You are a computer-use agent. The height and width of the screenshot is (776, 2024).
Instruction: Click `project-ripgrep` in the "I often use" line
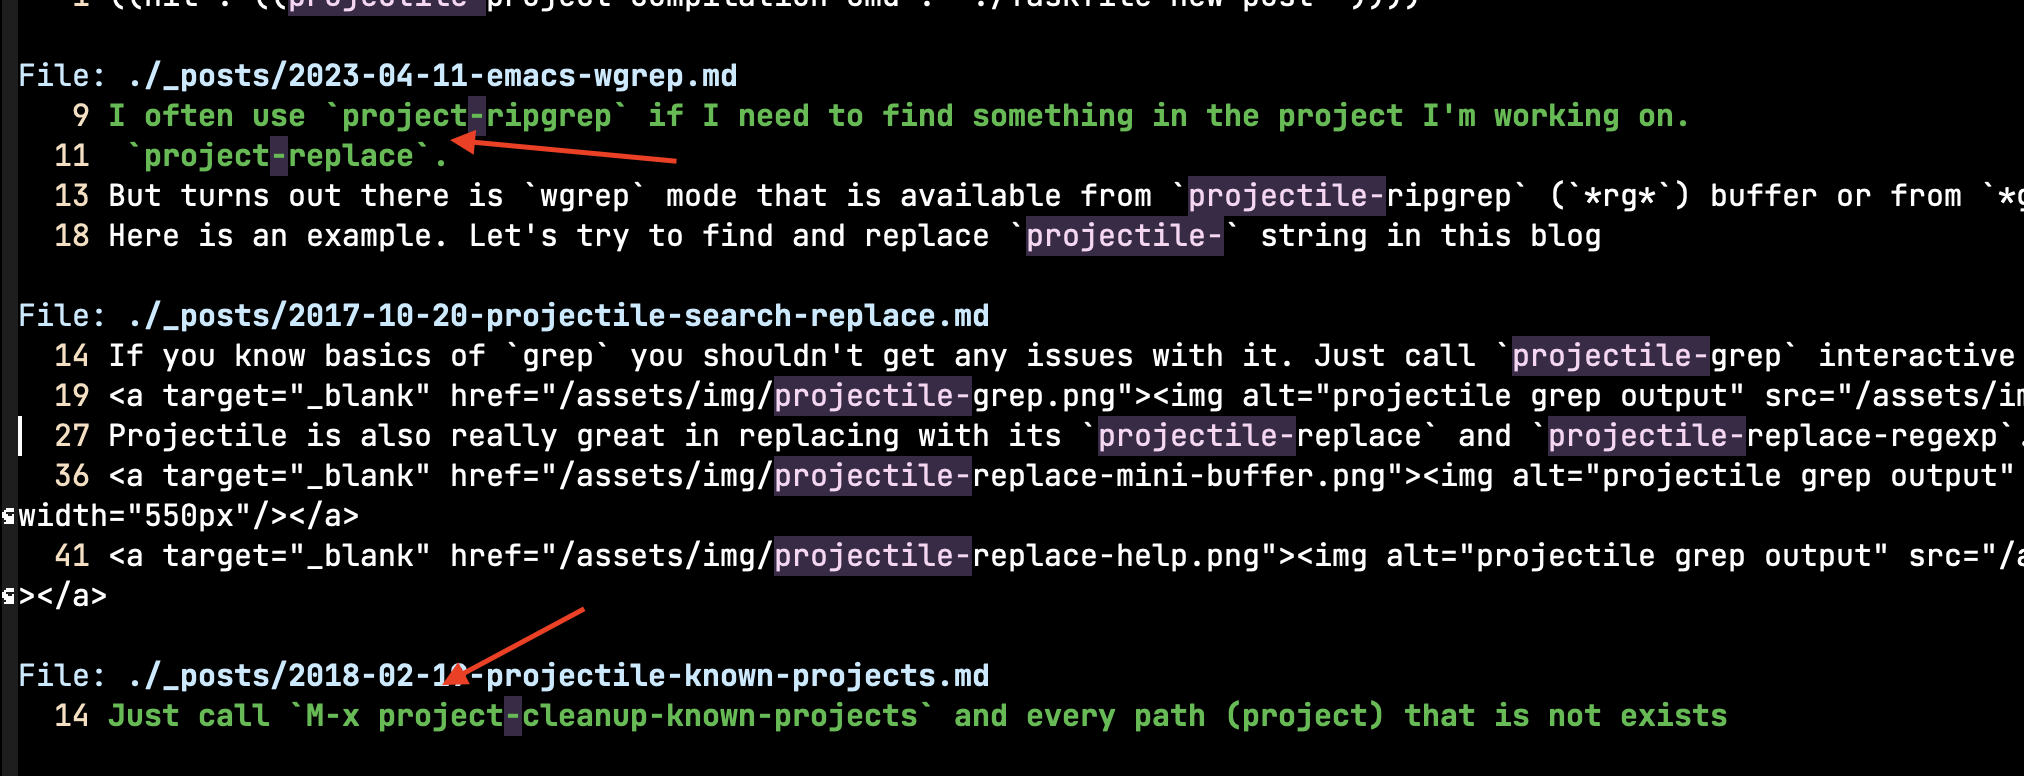coord(477,116)
